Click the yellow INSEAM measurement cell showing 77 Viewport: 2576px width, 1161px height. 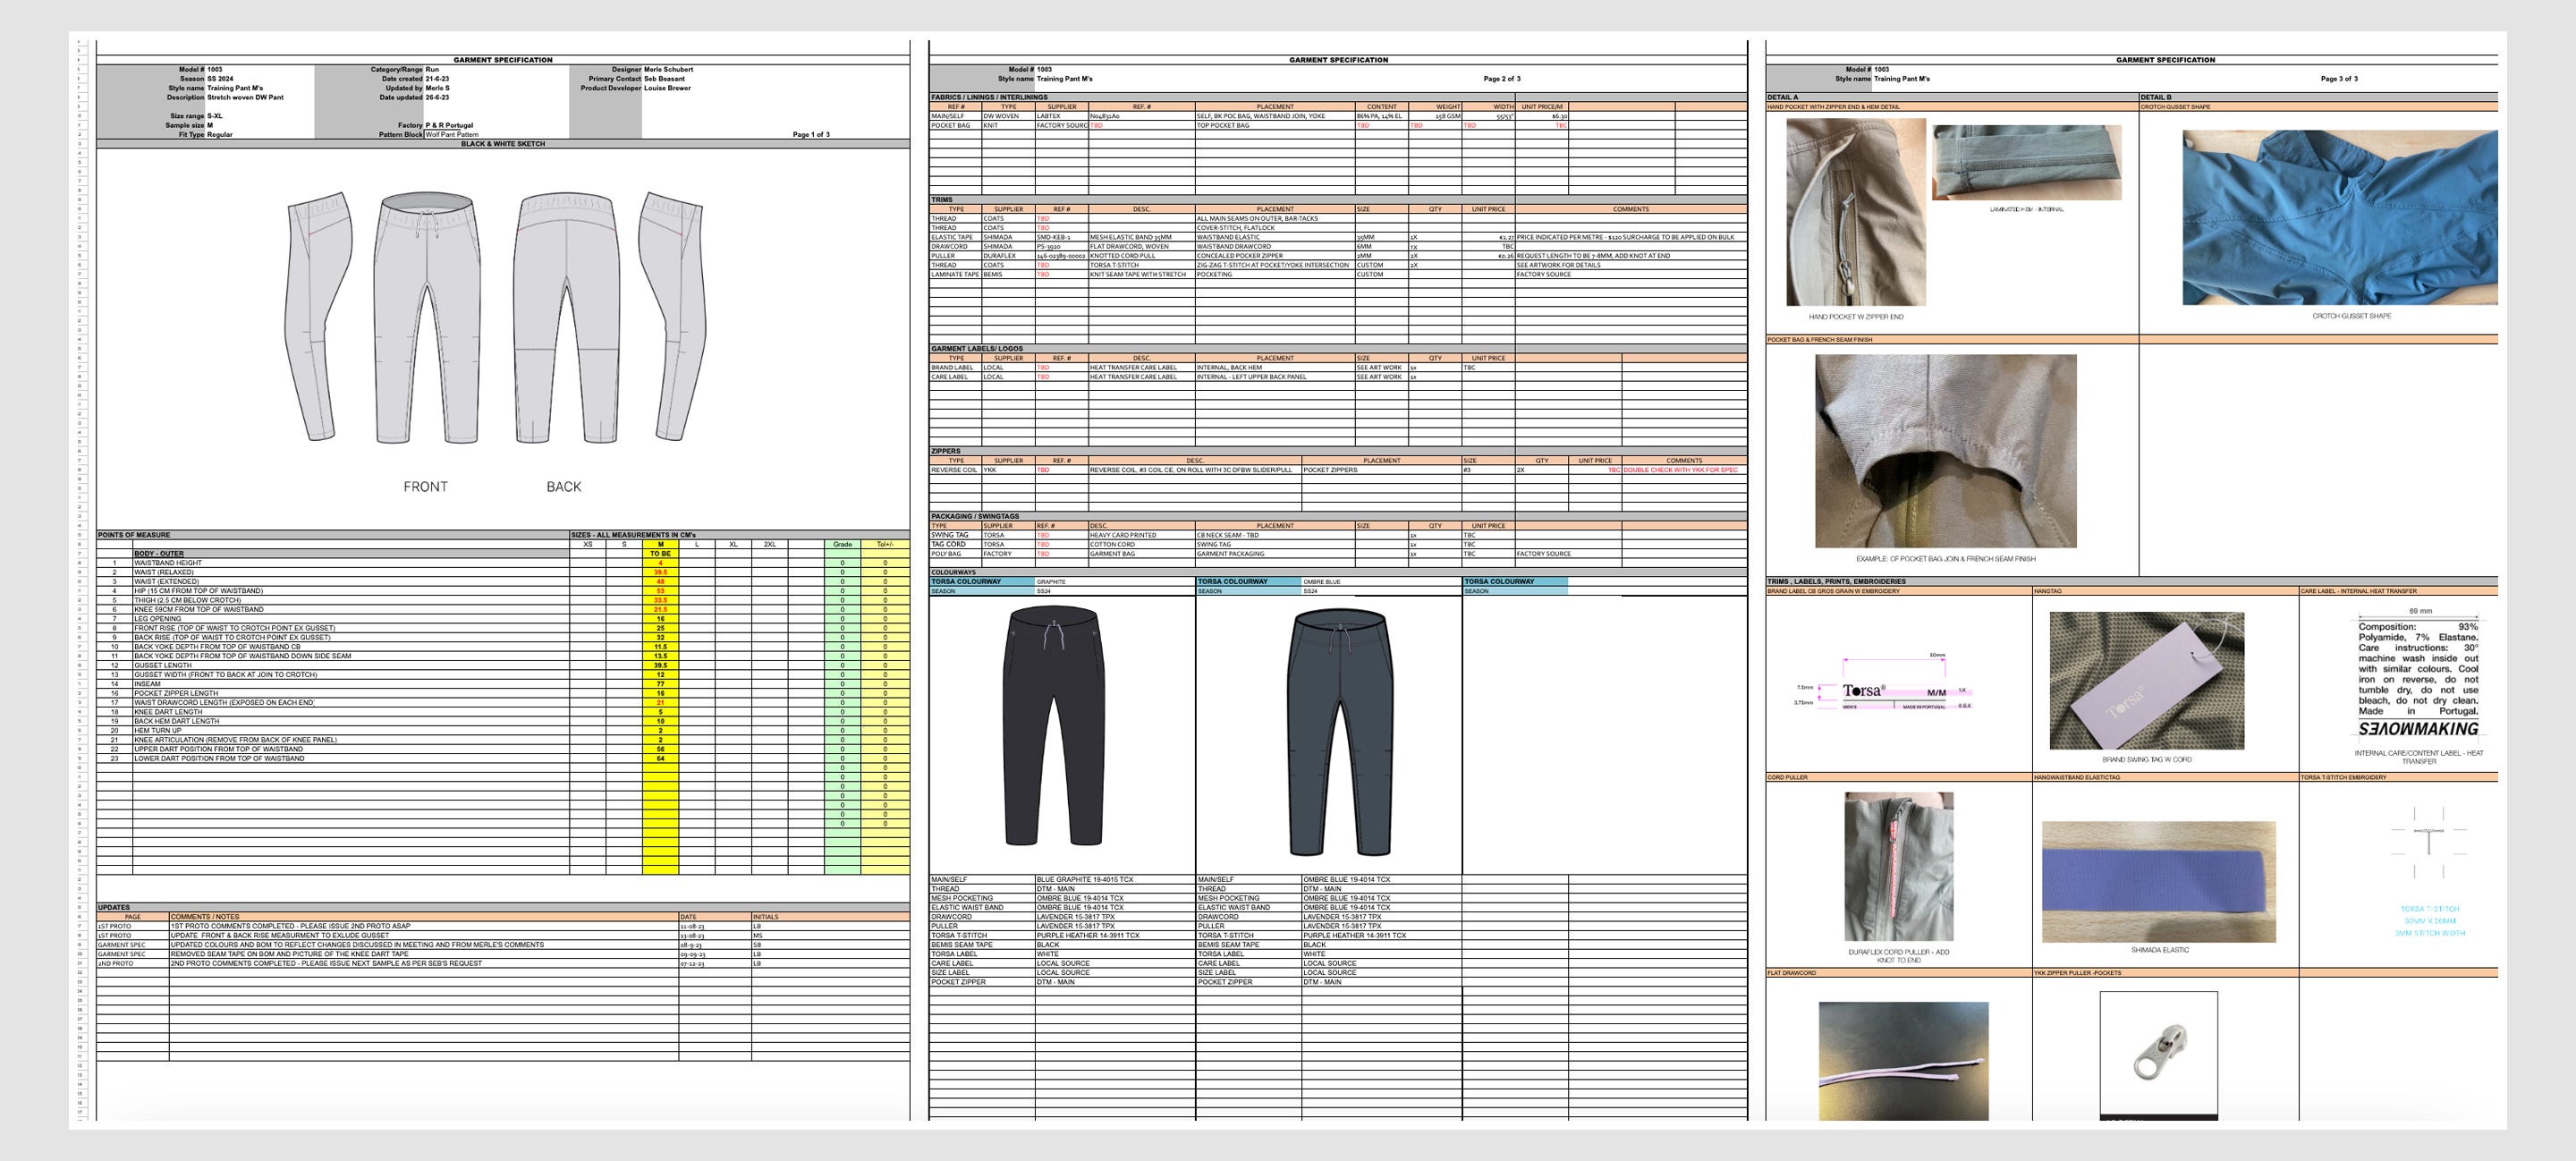coord(659,683)
